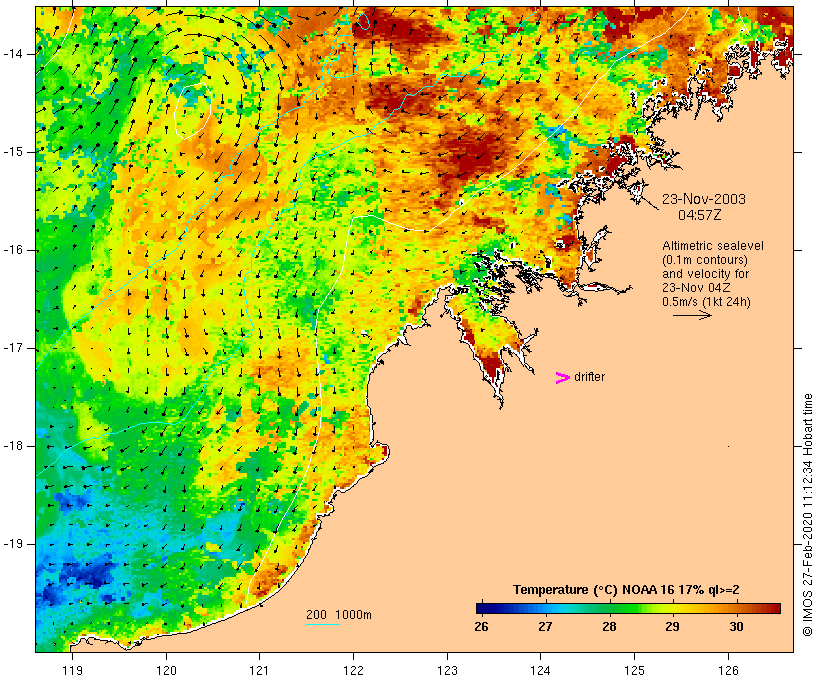
Task: Click the 'drifter' legend label
Action: [589, 377]
